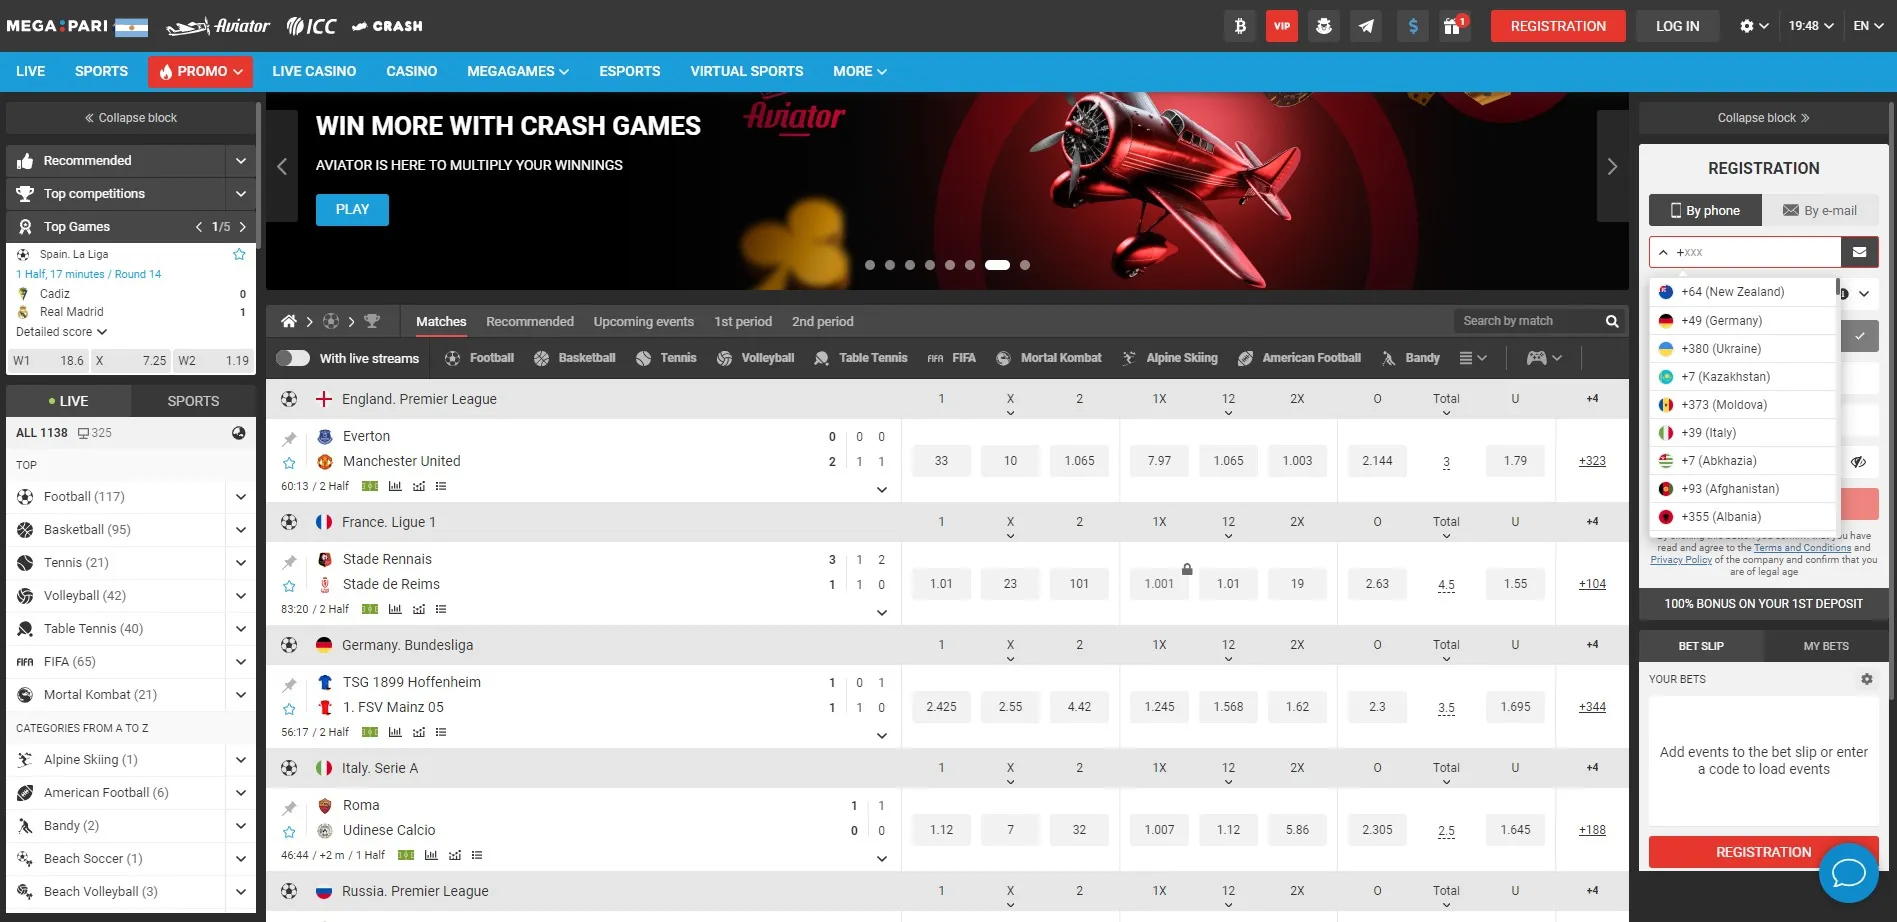Favorite the Spain La Liga match via star
1897x922 pixels.
(239, 254)
